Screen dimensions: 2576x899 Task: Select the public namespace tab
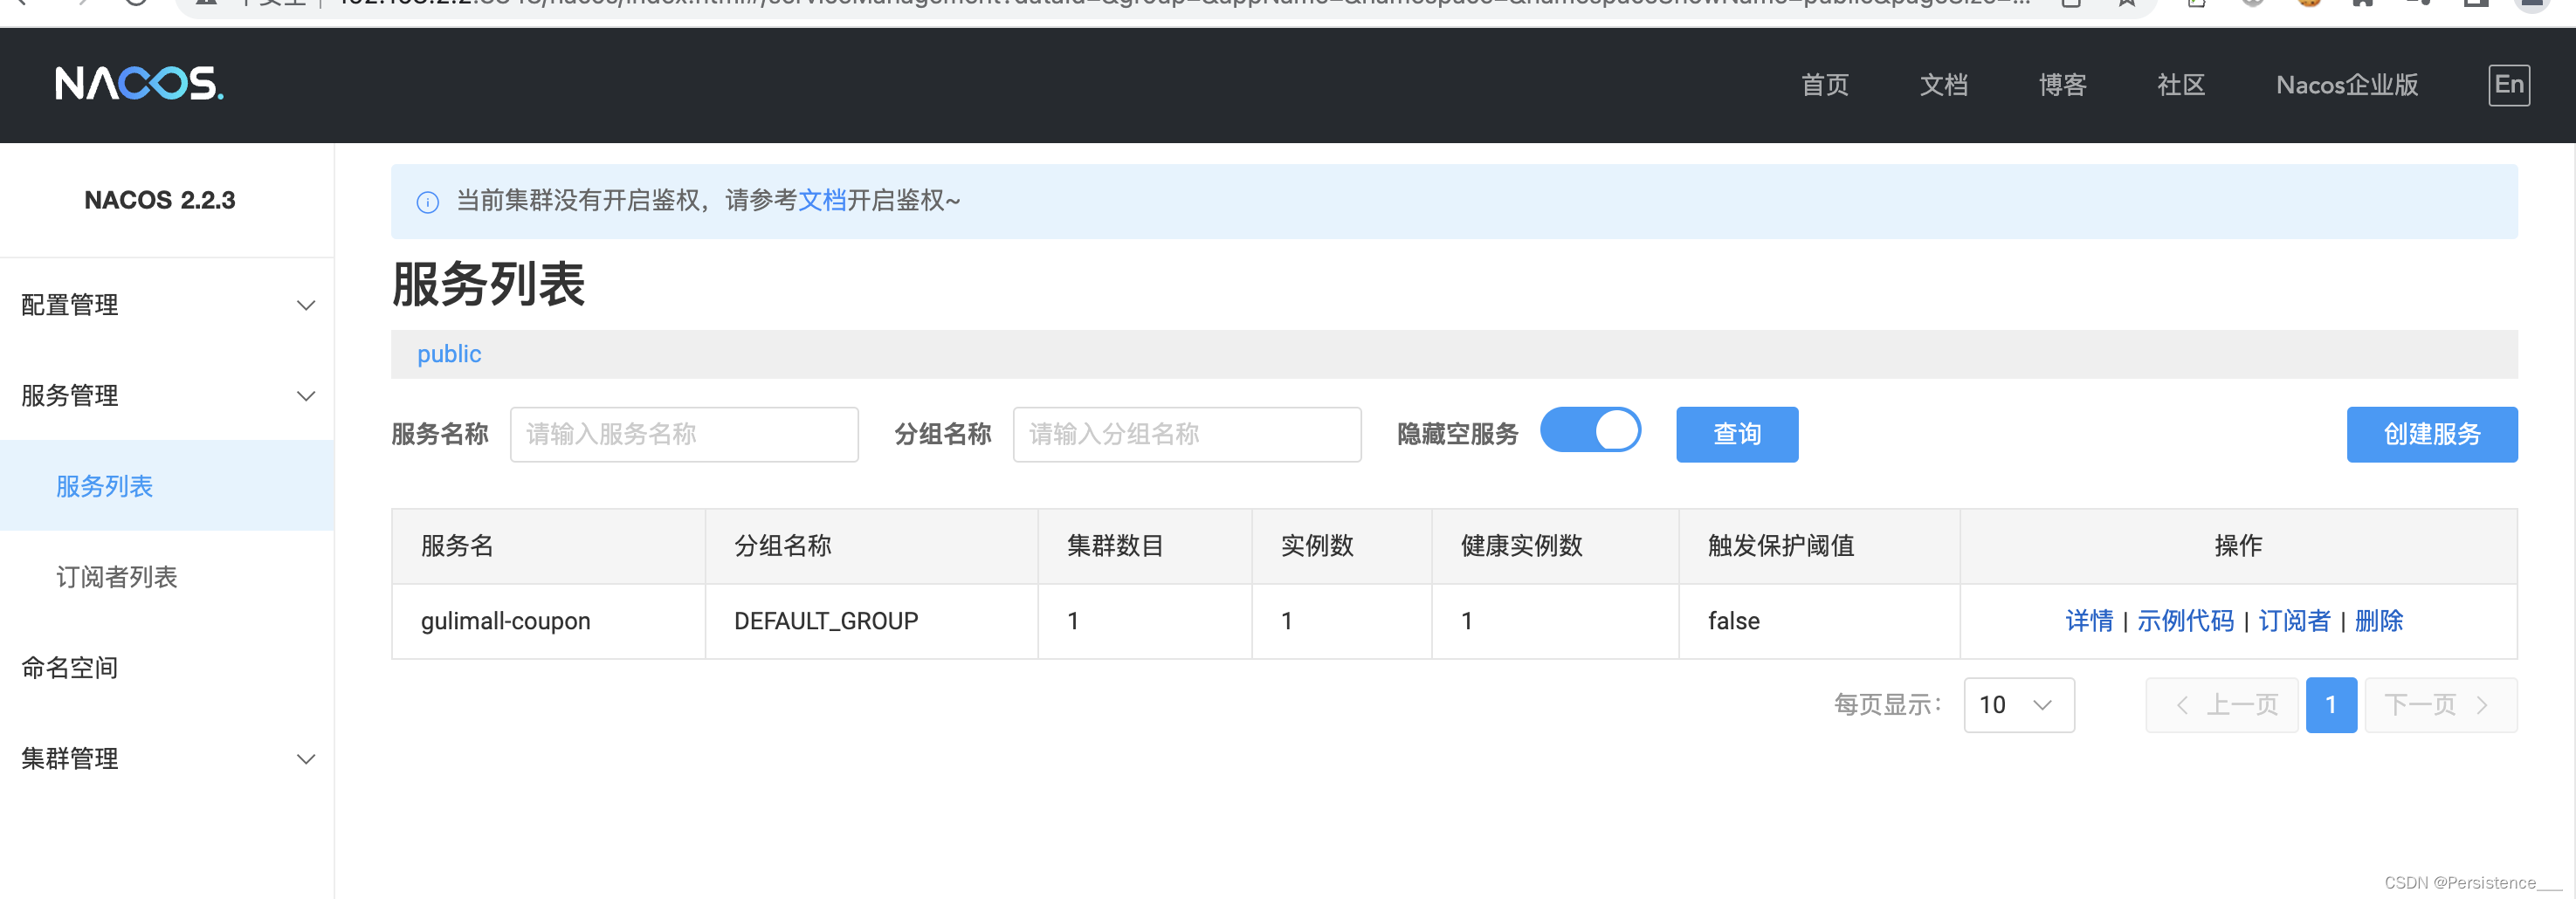[449, 354]
